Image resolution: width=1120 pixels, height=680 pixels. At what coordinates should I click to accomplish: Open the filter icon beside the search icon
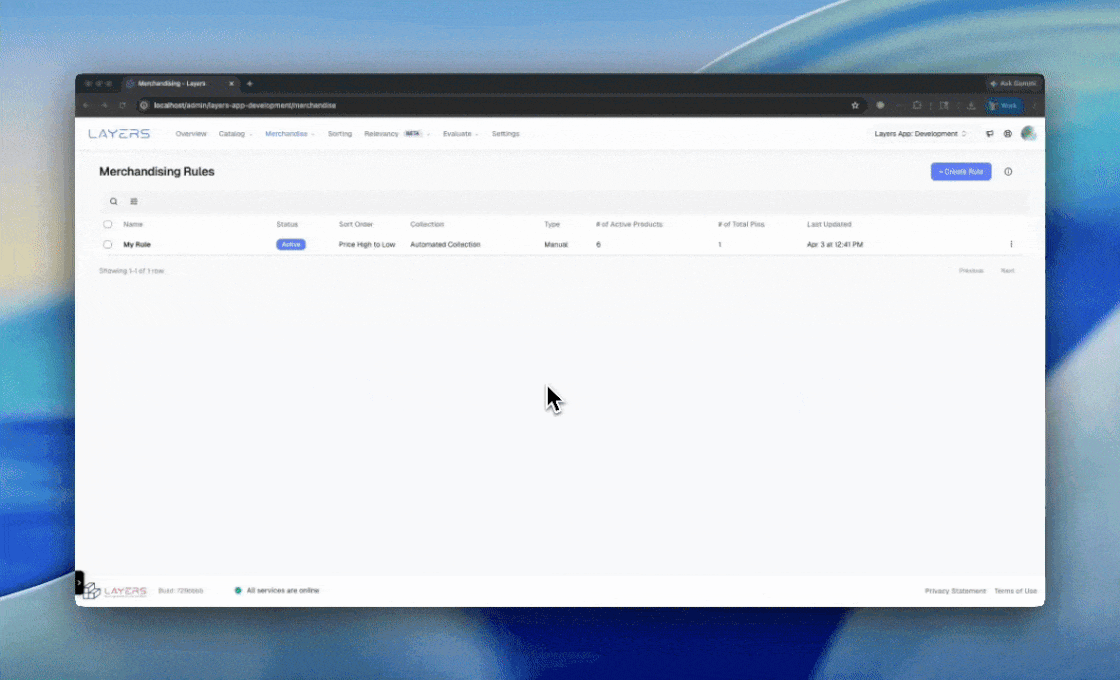(x=134, y=201)
